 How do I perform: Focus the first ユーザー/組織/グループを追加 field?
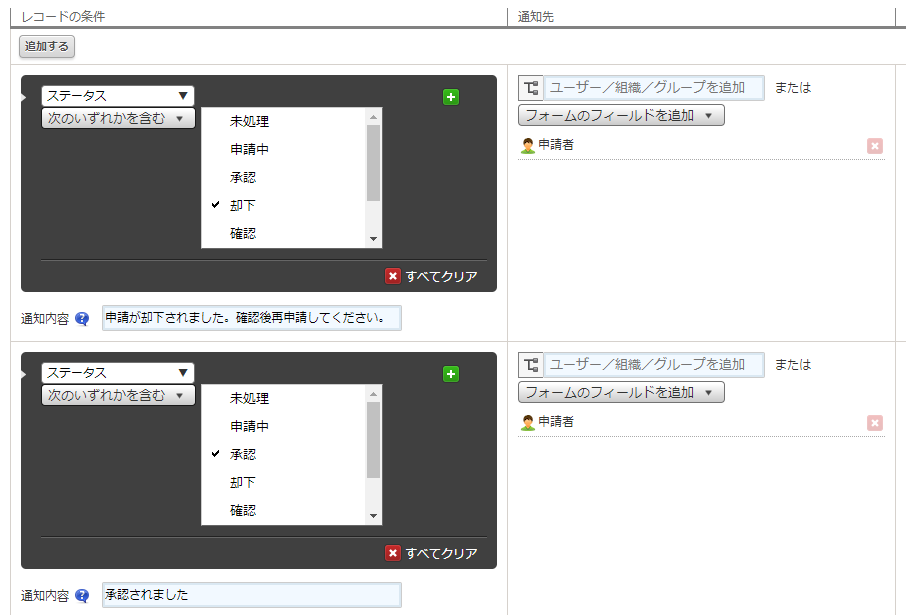coord(654,88)
